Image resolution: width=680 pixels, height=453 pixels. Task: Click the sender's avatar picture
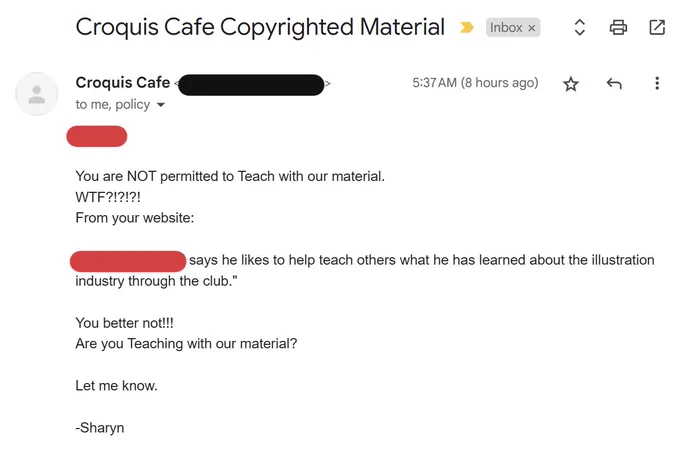(x=36, y=94)
